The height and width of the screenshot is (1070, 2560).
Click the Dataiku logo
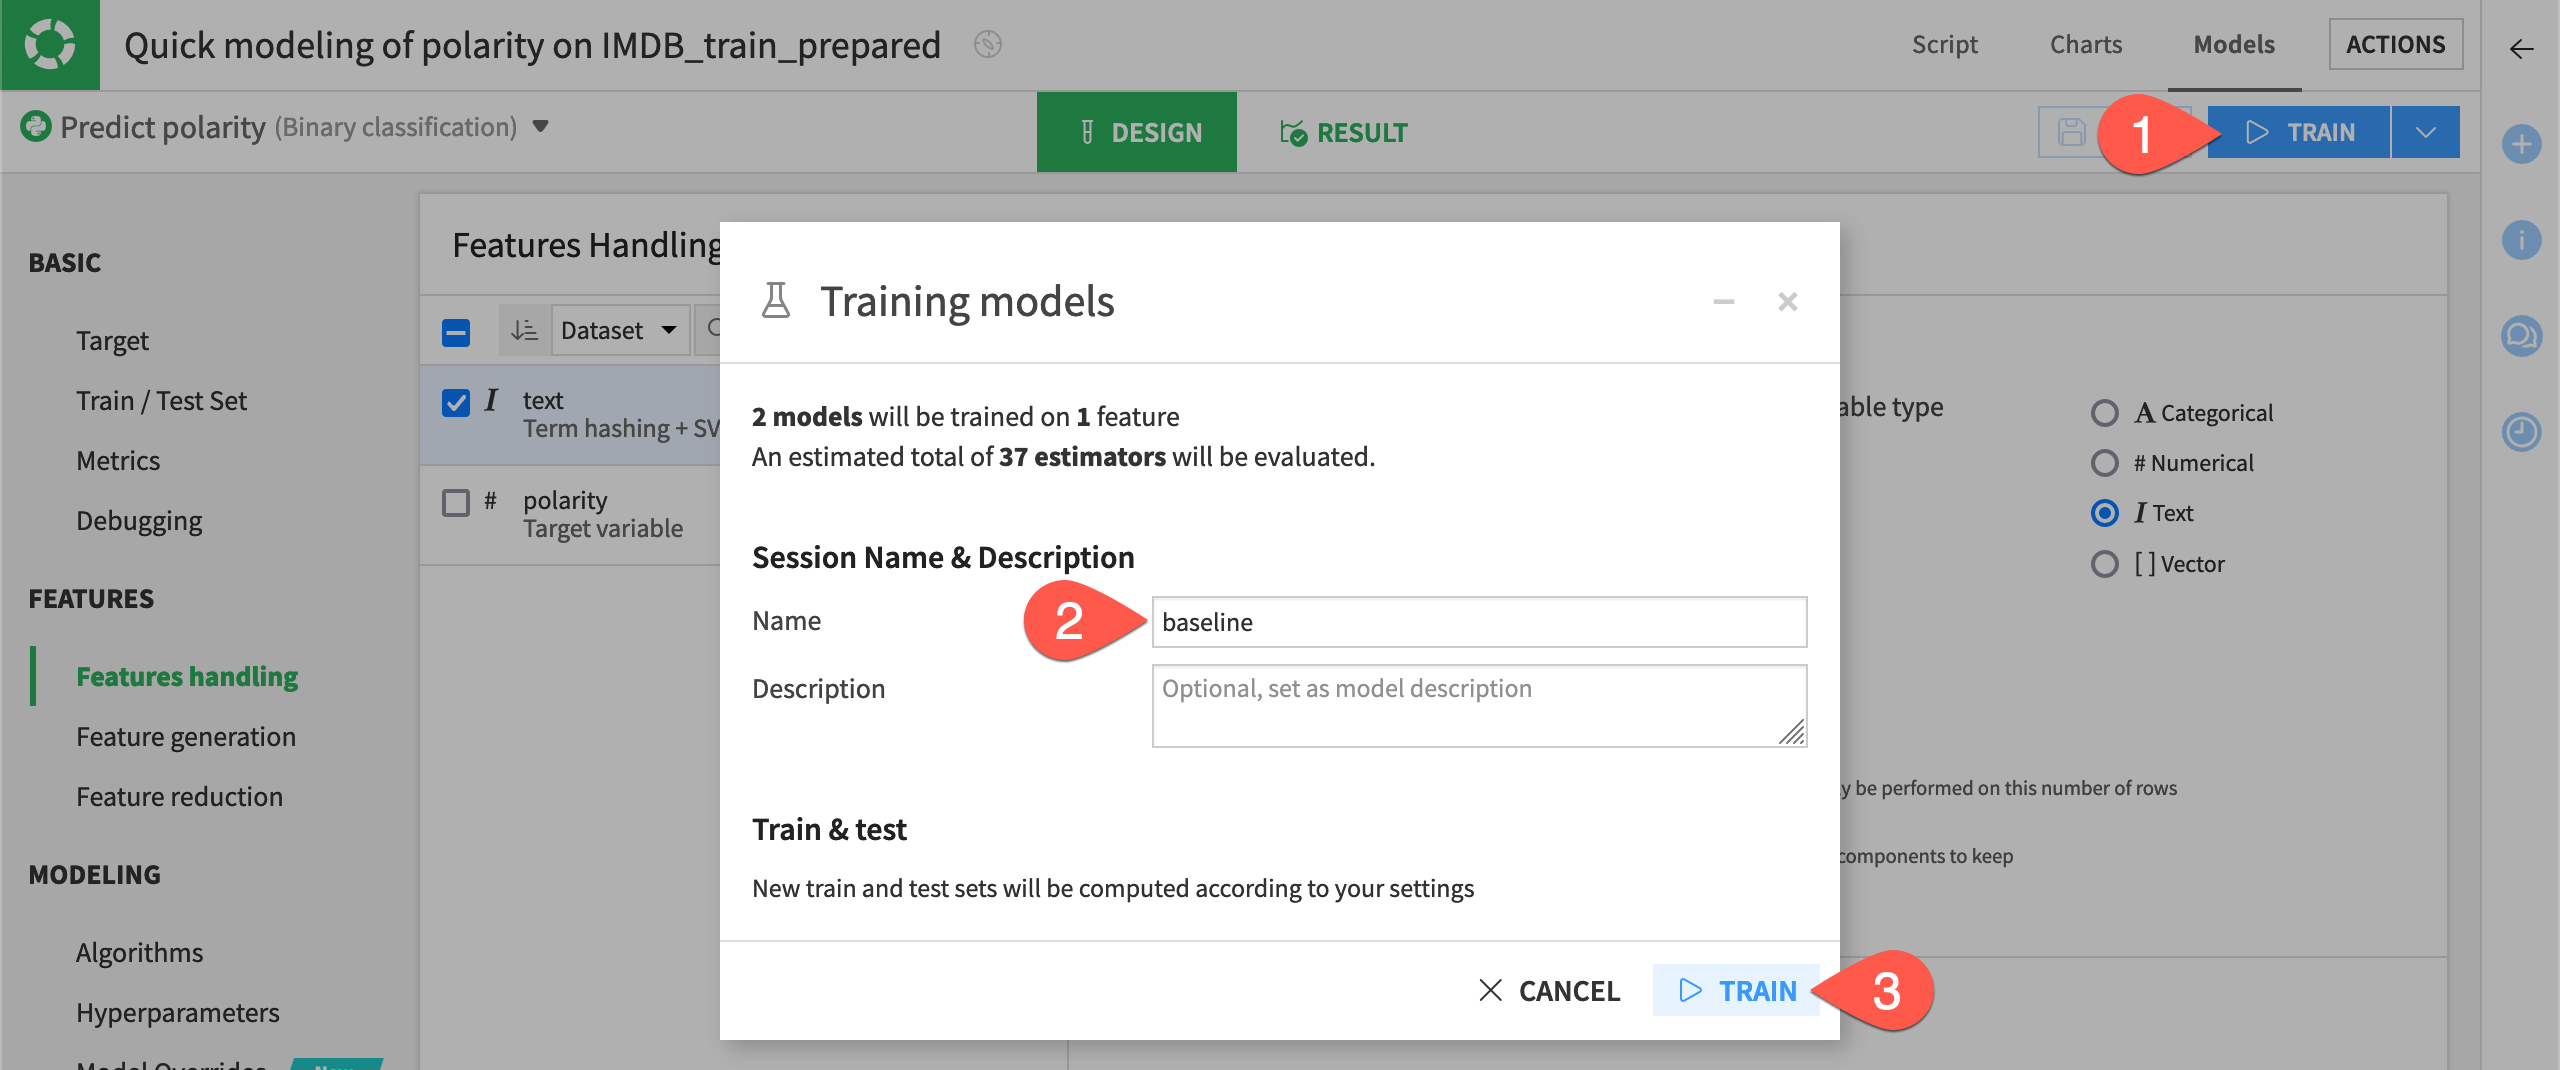50,44
